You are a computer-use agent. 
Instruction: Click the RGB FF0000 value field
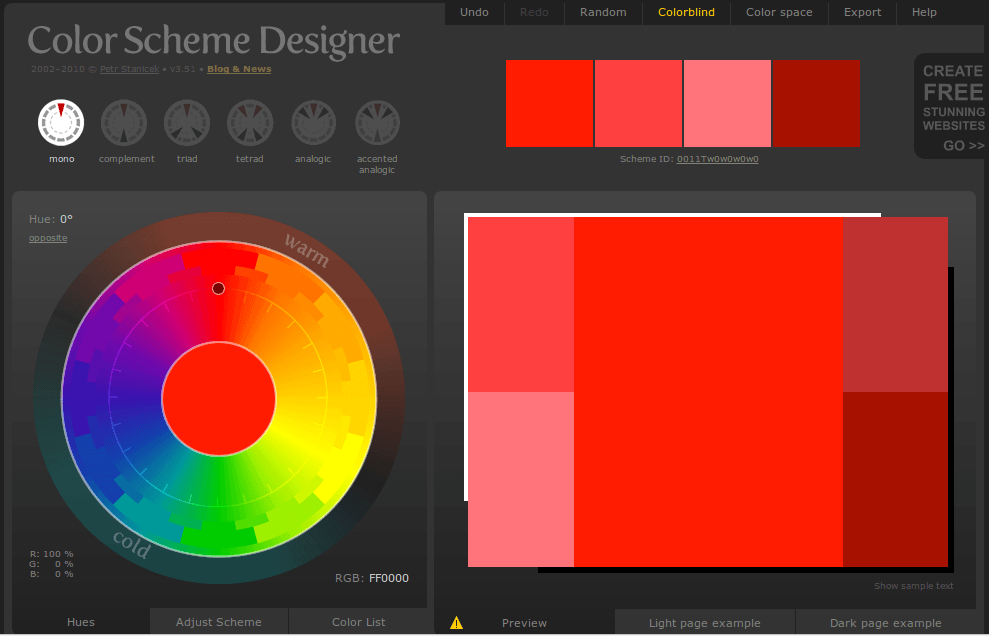pyautogui.click(x=388, y=578)
